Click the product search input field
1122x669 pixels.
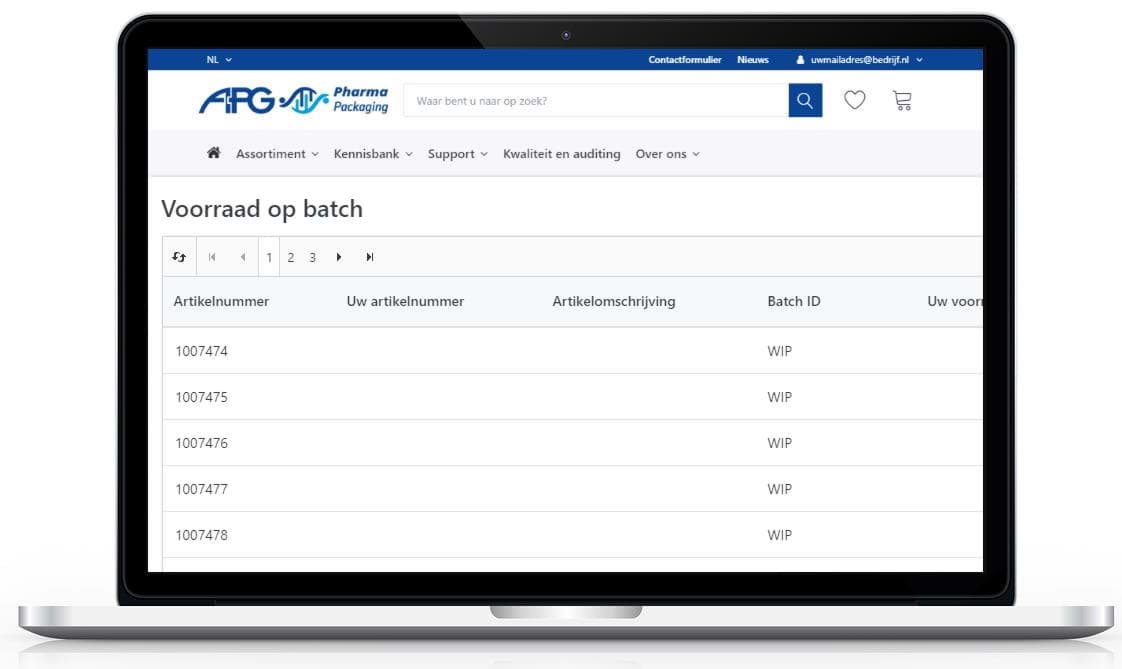(x=595, y=101)
